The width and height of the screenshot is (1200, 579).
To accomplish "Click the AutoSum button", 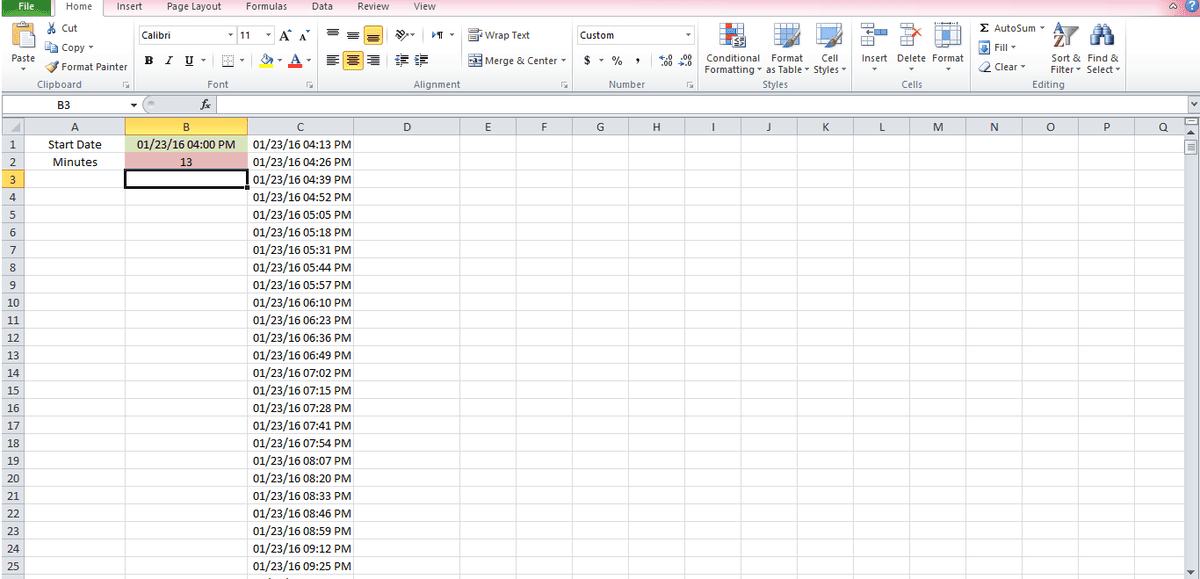I will click(1010, 28).
